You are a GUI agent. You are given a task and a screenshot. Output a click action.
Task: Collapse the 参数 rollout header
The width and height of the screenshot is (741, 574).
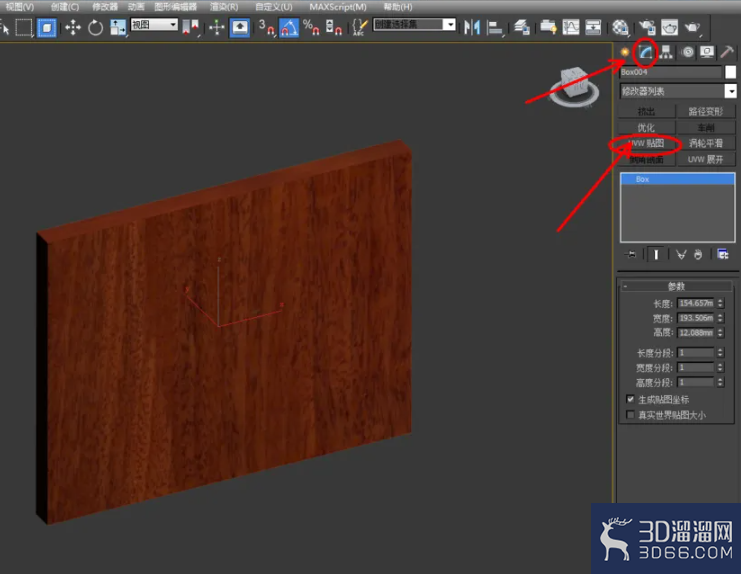click(x=676, y=286)
